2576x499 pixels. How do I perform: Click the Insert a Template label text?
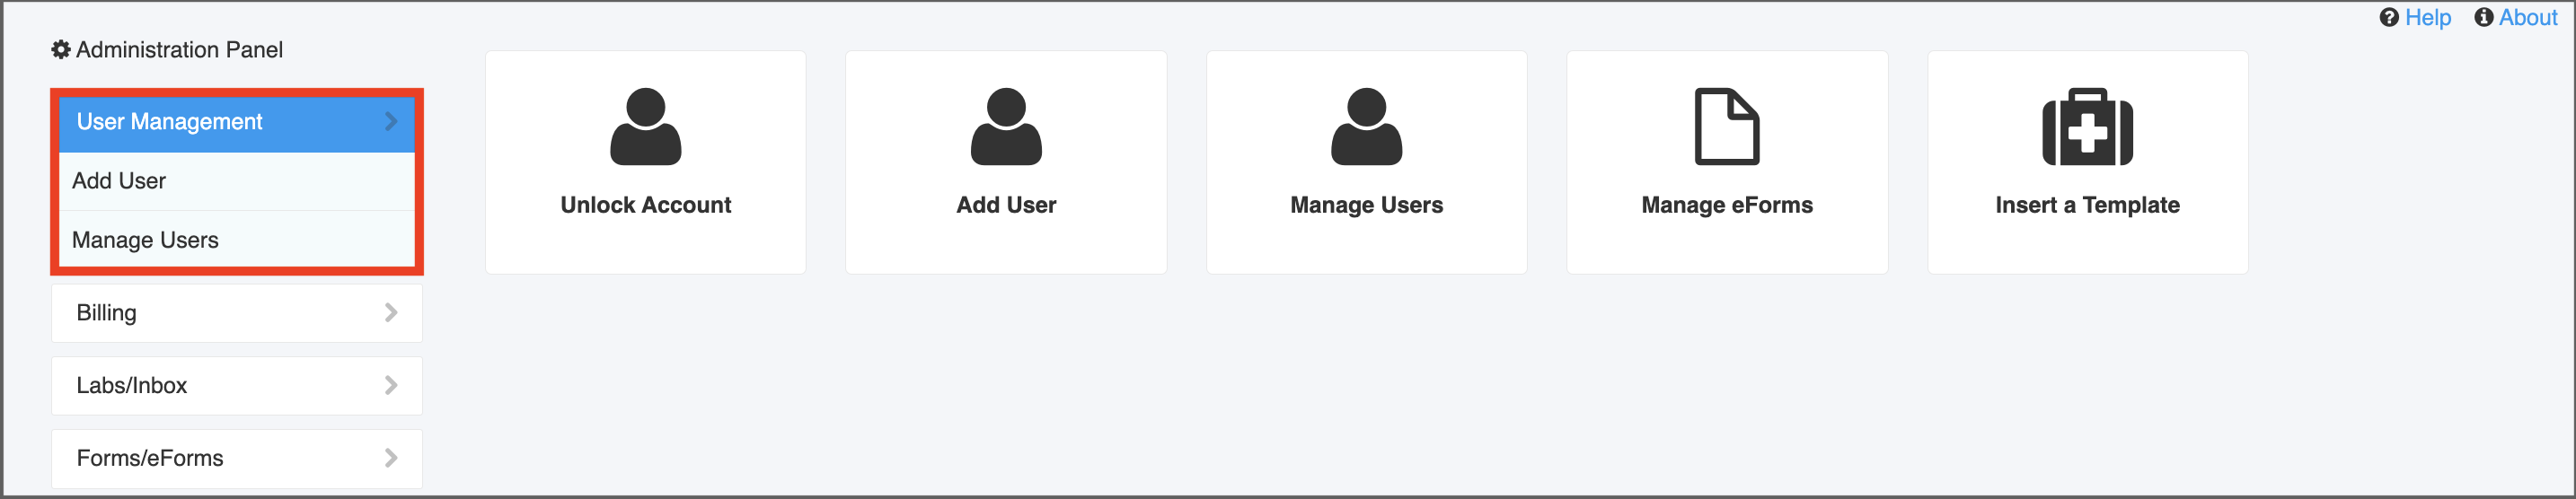click(2087, 205)
